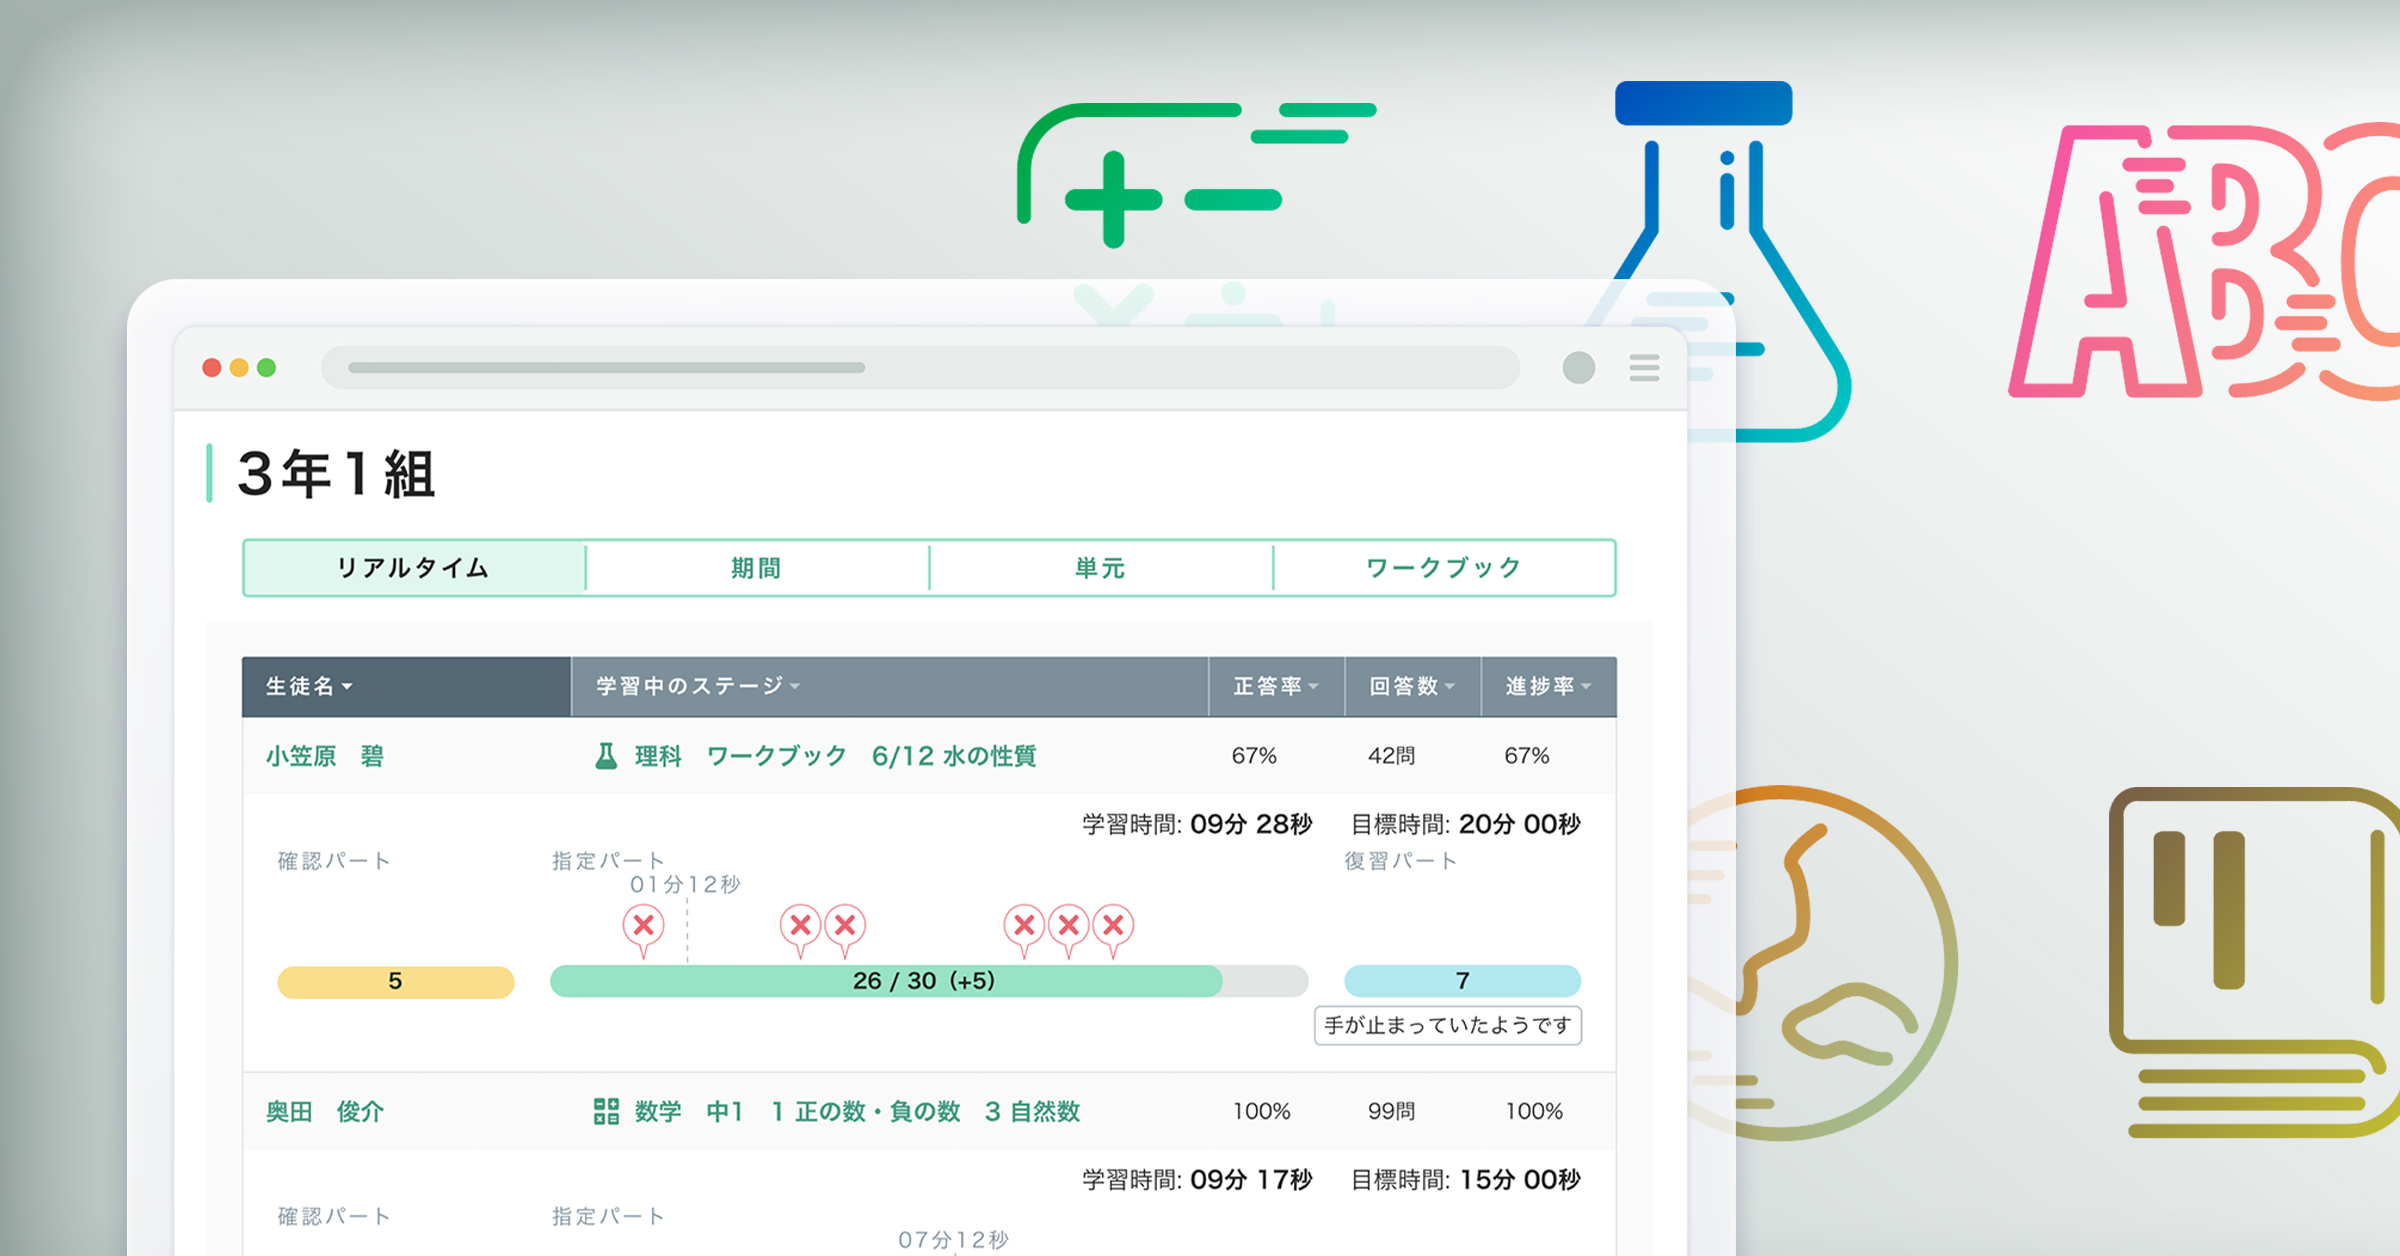Click 67% correct rate for 小笠原 碧
Screen dimensions: 2400x1256
(1254, 756)
